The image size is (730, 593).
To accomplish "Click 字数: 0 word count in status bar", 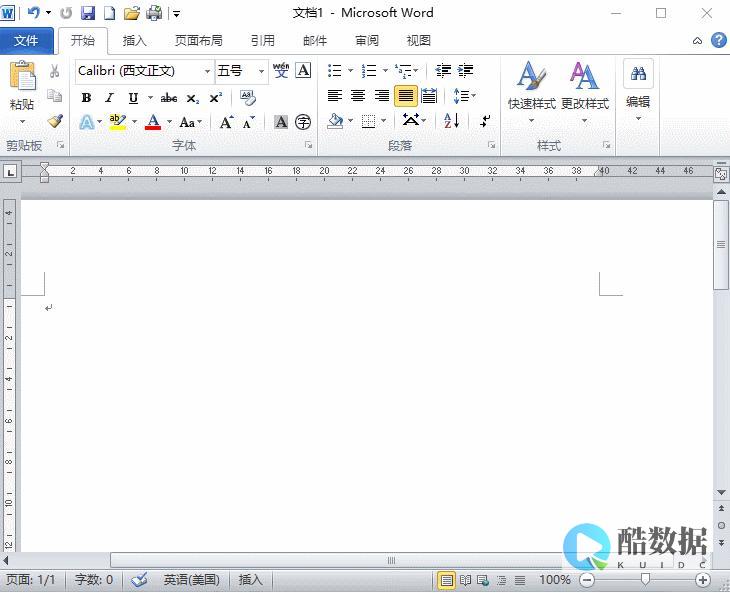I will pos(94,580).
